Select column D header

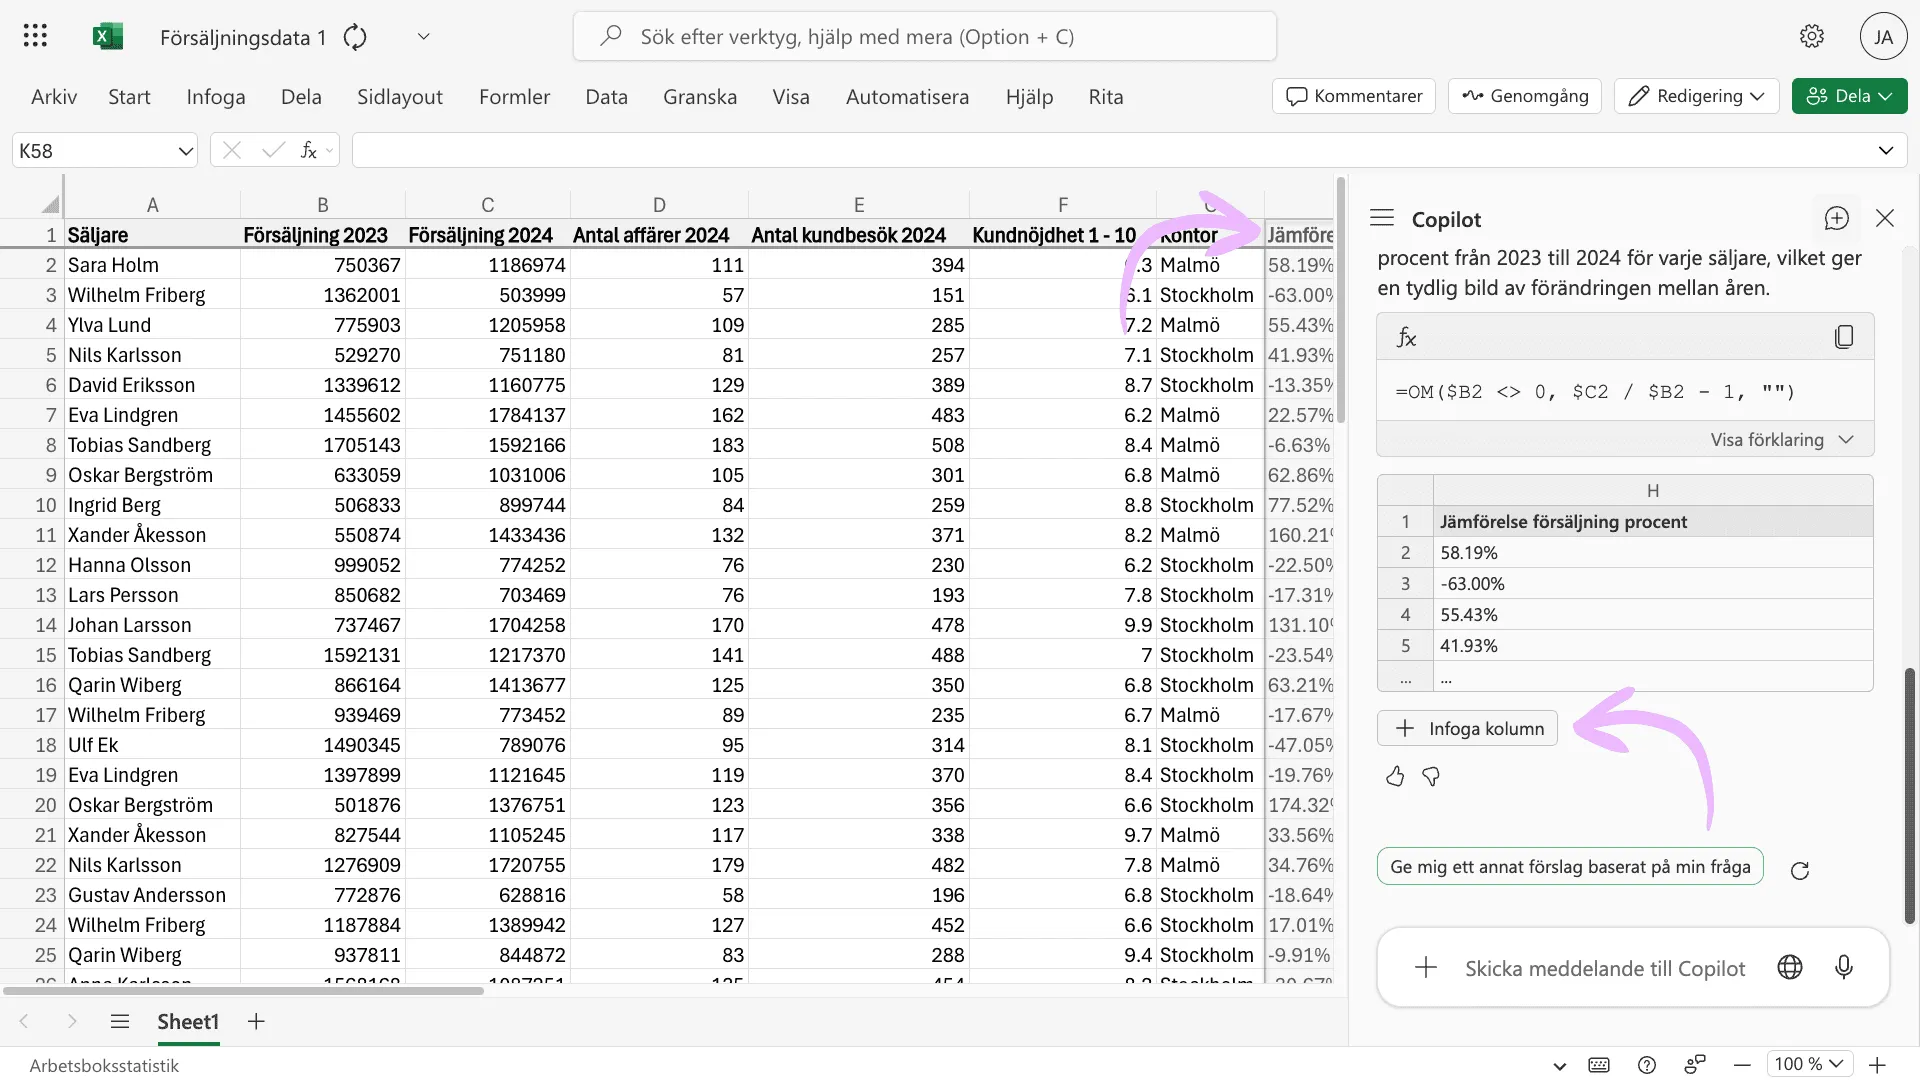pyautogui.click(x=659, y=205)
